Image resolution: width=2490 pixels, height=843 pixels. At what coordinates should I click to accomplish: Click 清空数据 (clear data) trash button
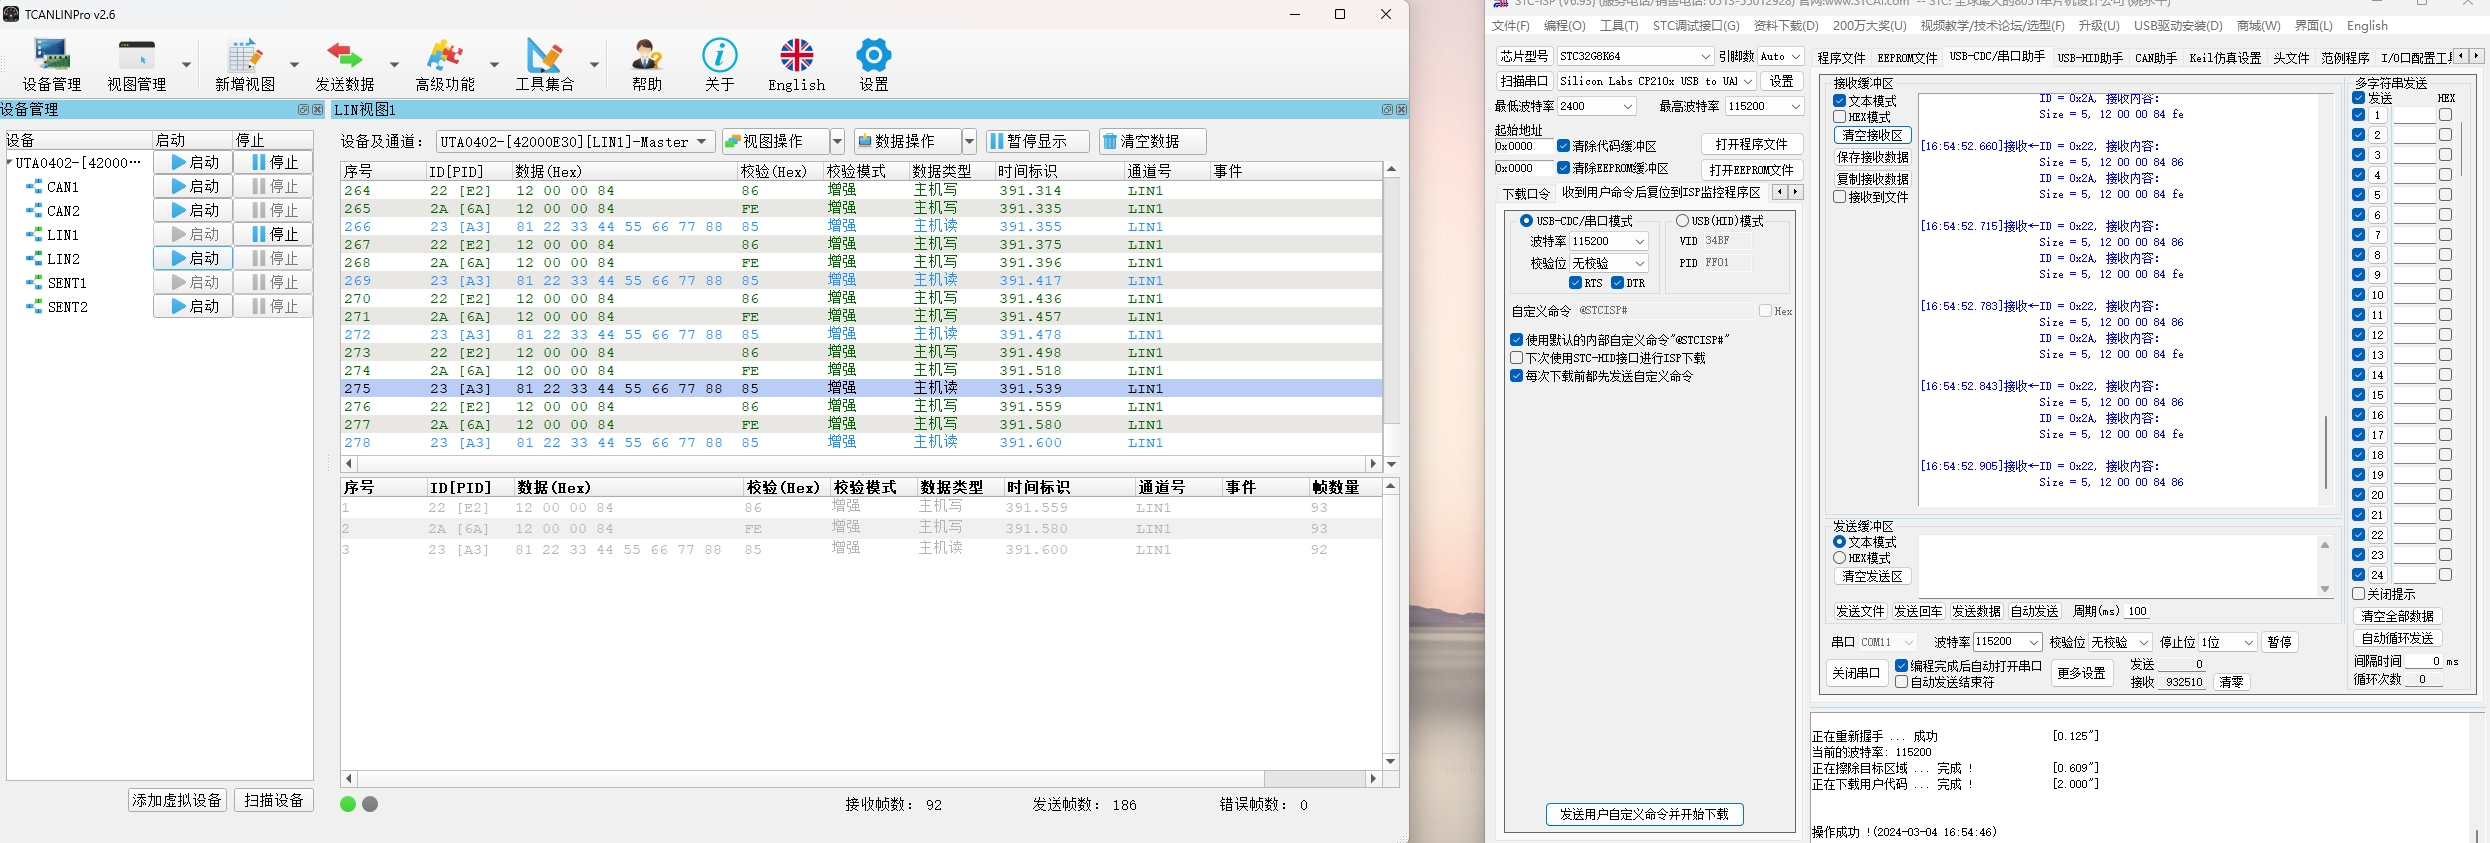[1152, 141]
